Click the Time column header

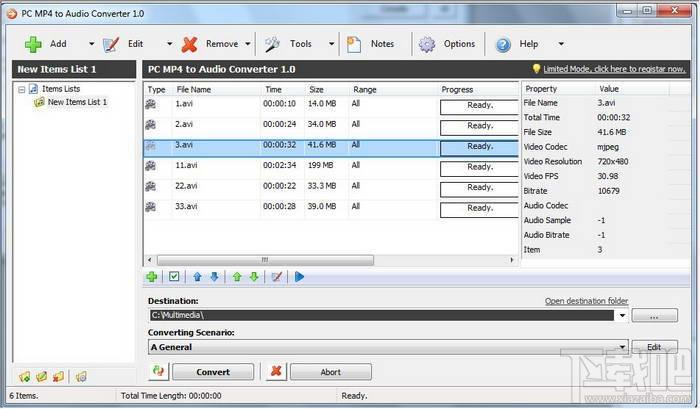click(x=283, y=89)
